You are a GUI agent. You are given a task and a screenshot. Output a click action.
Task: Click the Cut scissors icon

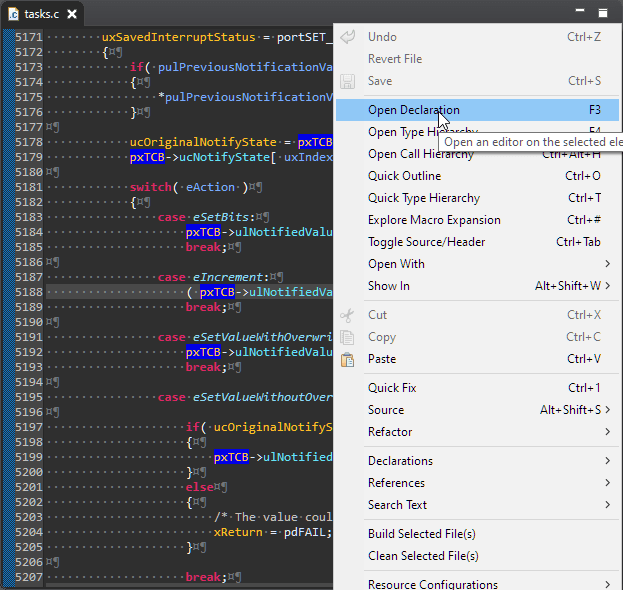tap(347, 315)
